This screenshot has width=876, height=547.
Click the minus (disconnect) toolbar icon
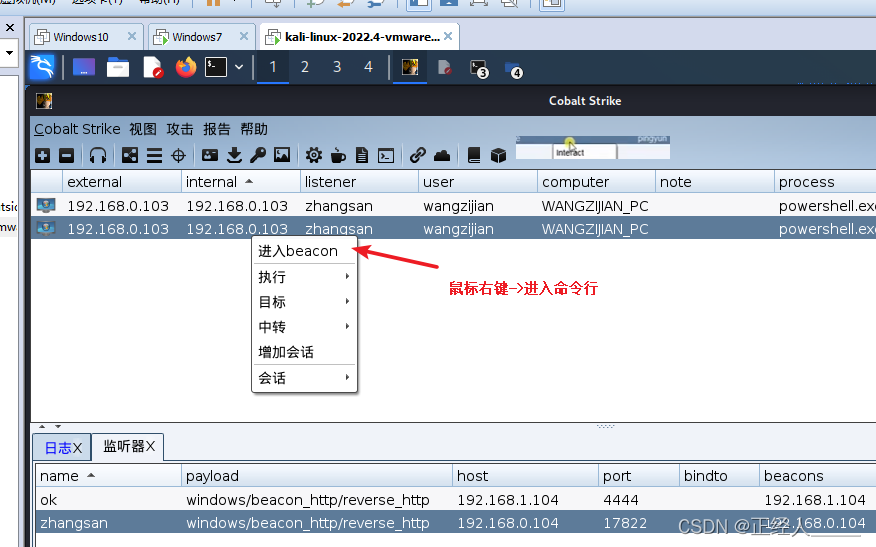pos(66,155)
